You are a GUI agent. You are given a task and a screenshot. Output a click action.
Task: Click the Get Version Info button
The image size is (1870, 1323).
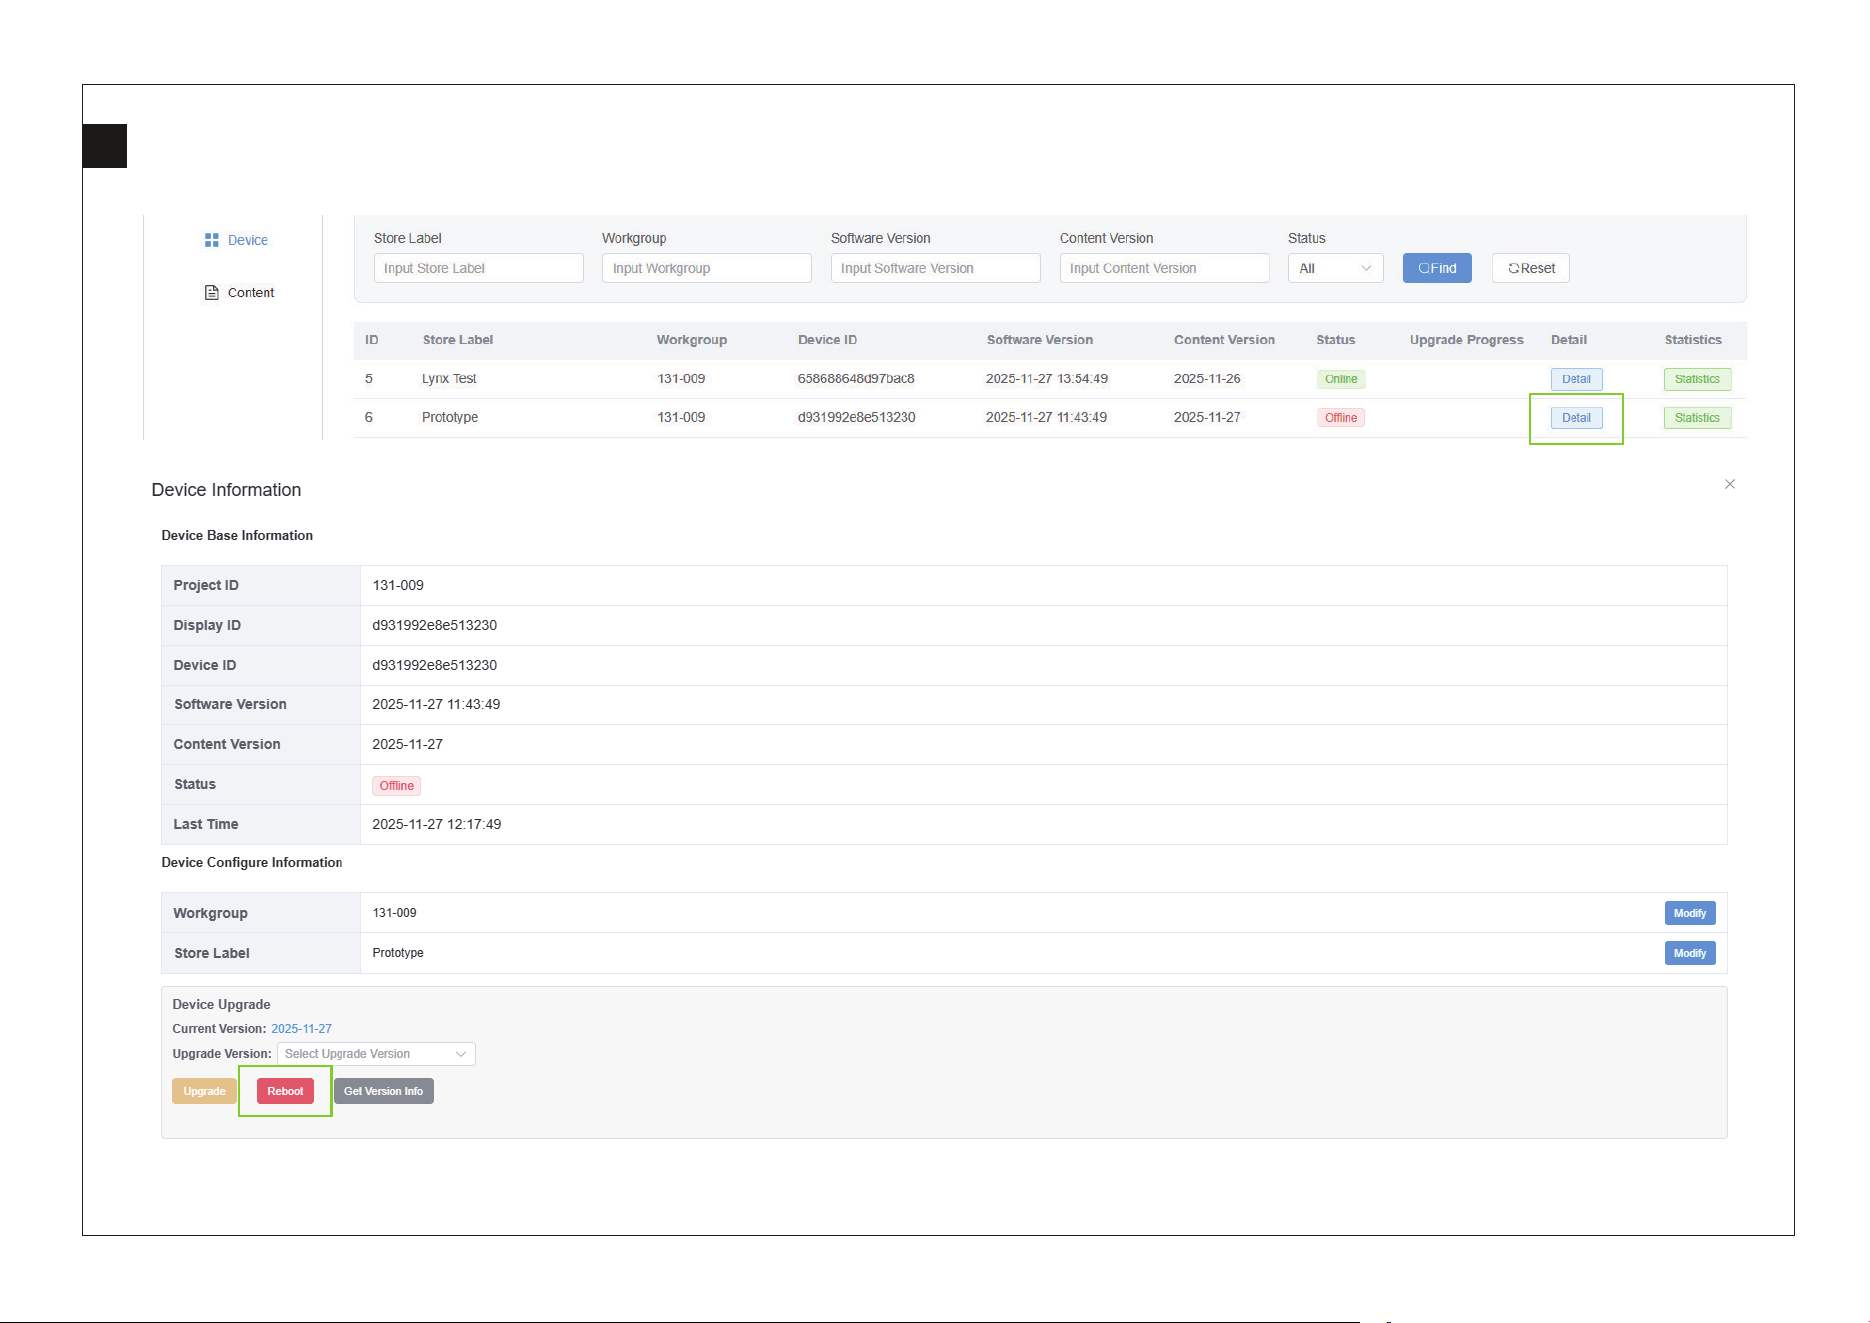(383, 1091)
